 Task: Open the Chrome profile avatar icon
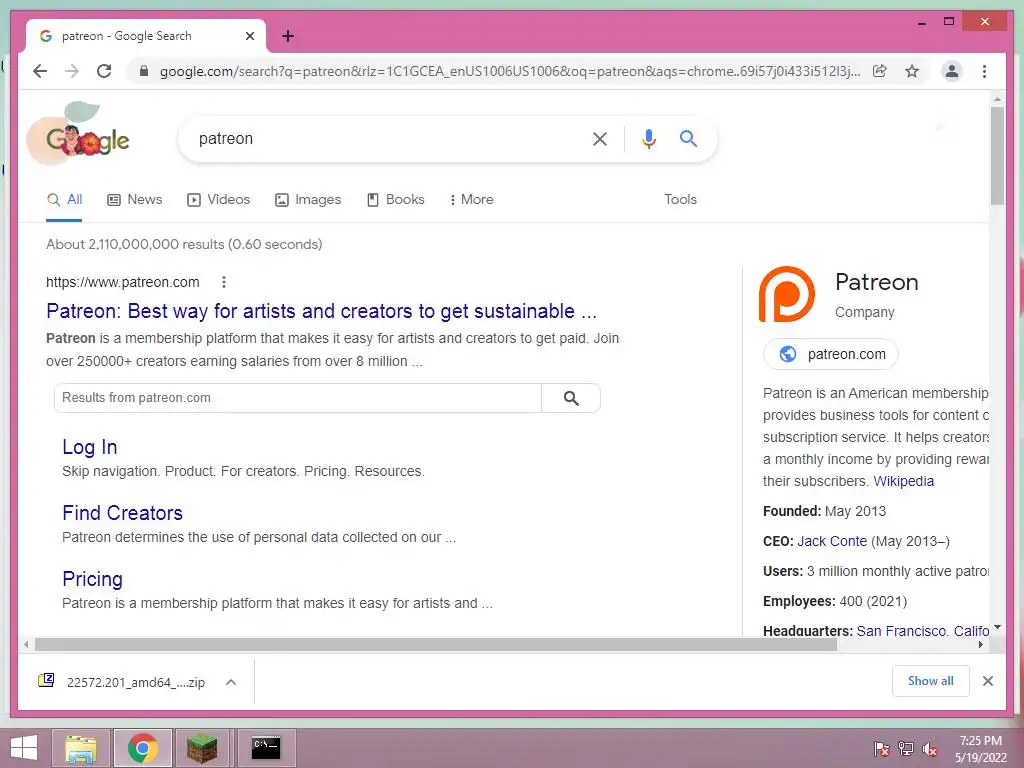(952, 71)
